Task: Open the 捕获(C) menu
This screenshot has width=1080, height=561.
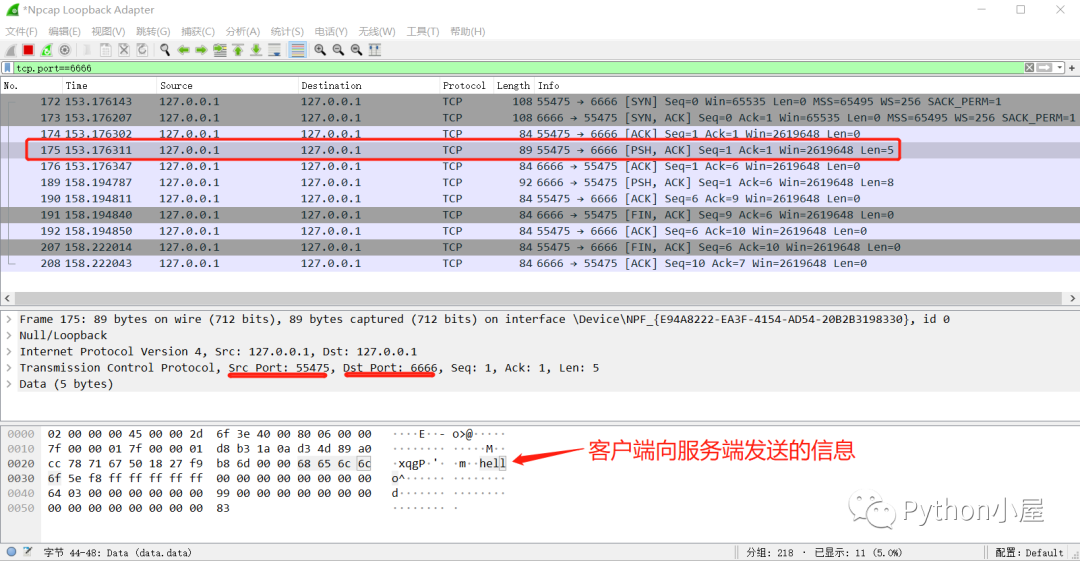Action: point(198,32)
